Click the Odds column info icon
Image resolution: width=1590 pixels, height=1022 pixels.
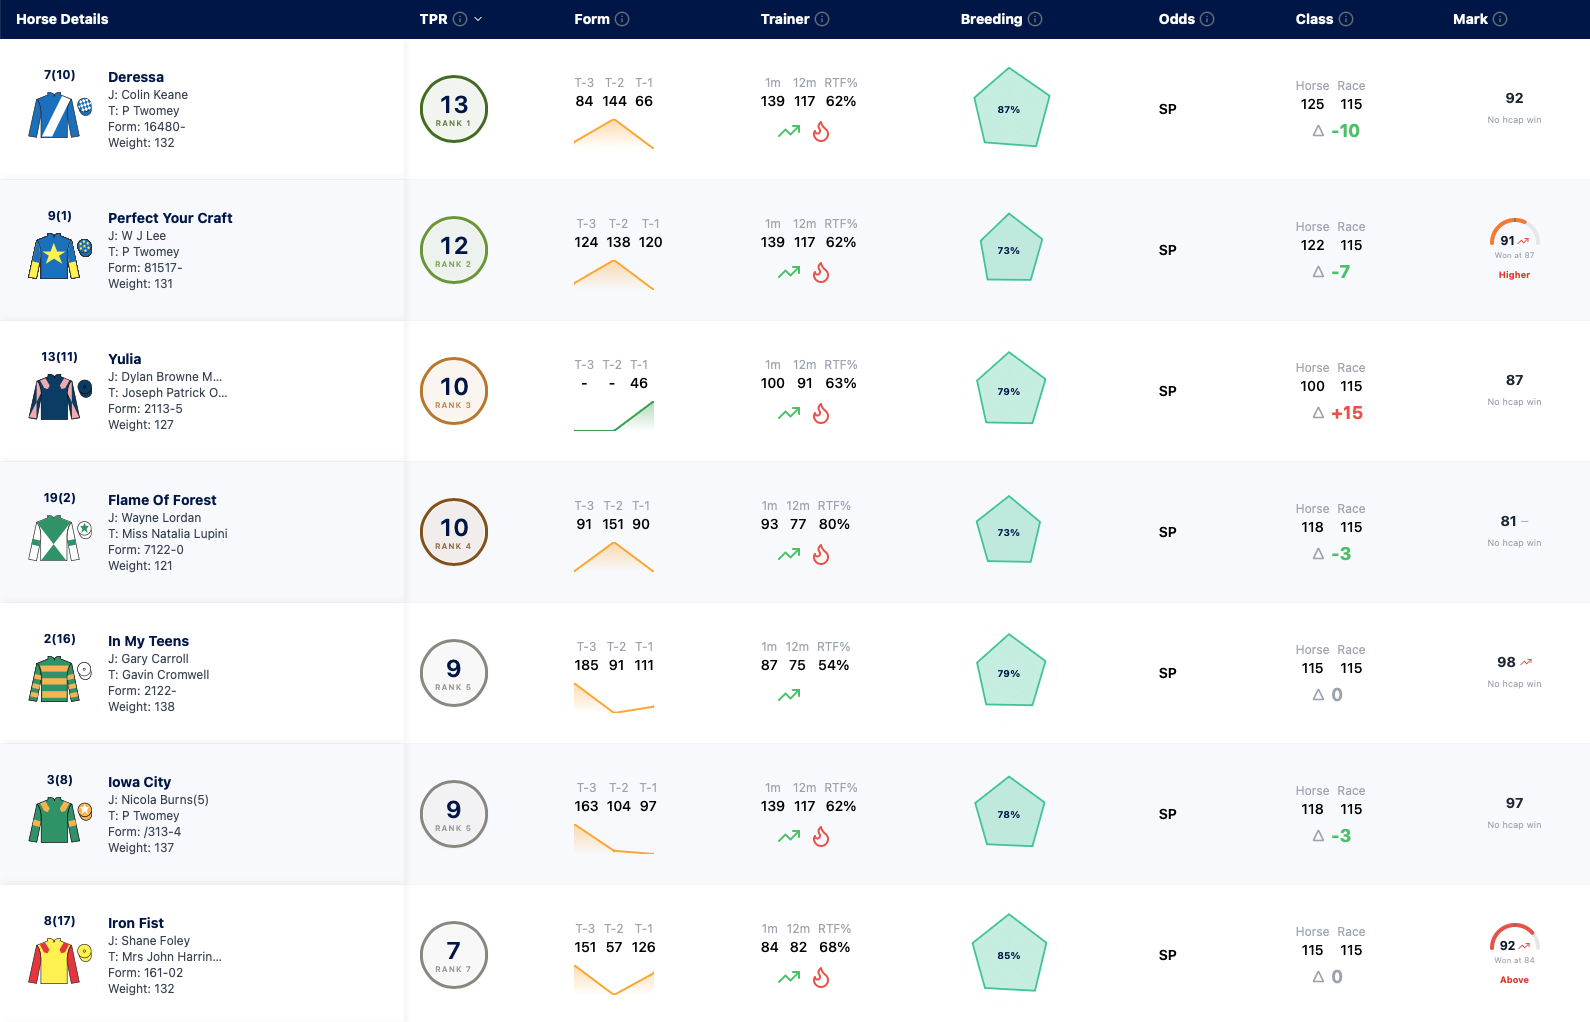(1207, 19)
